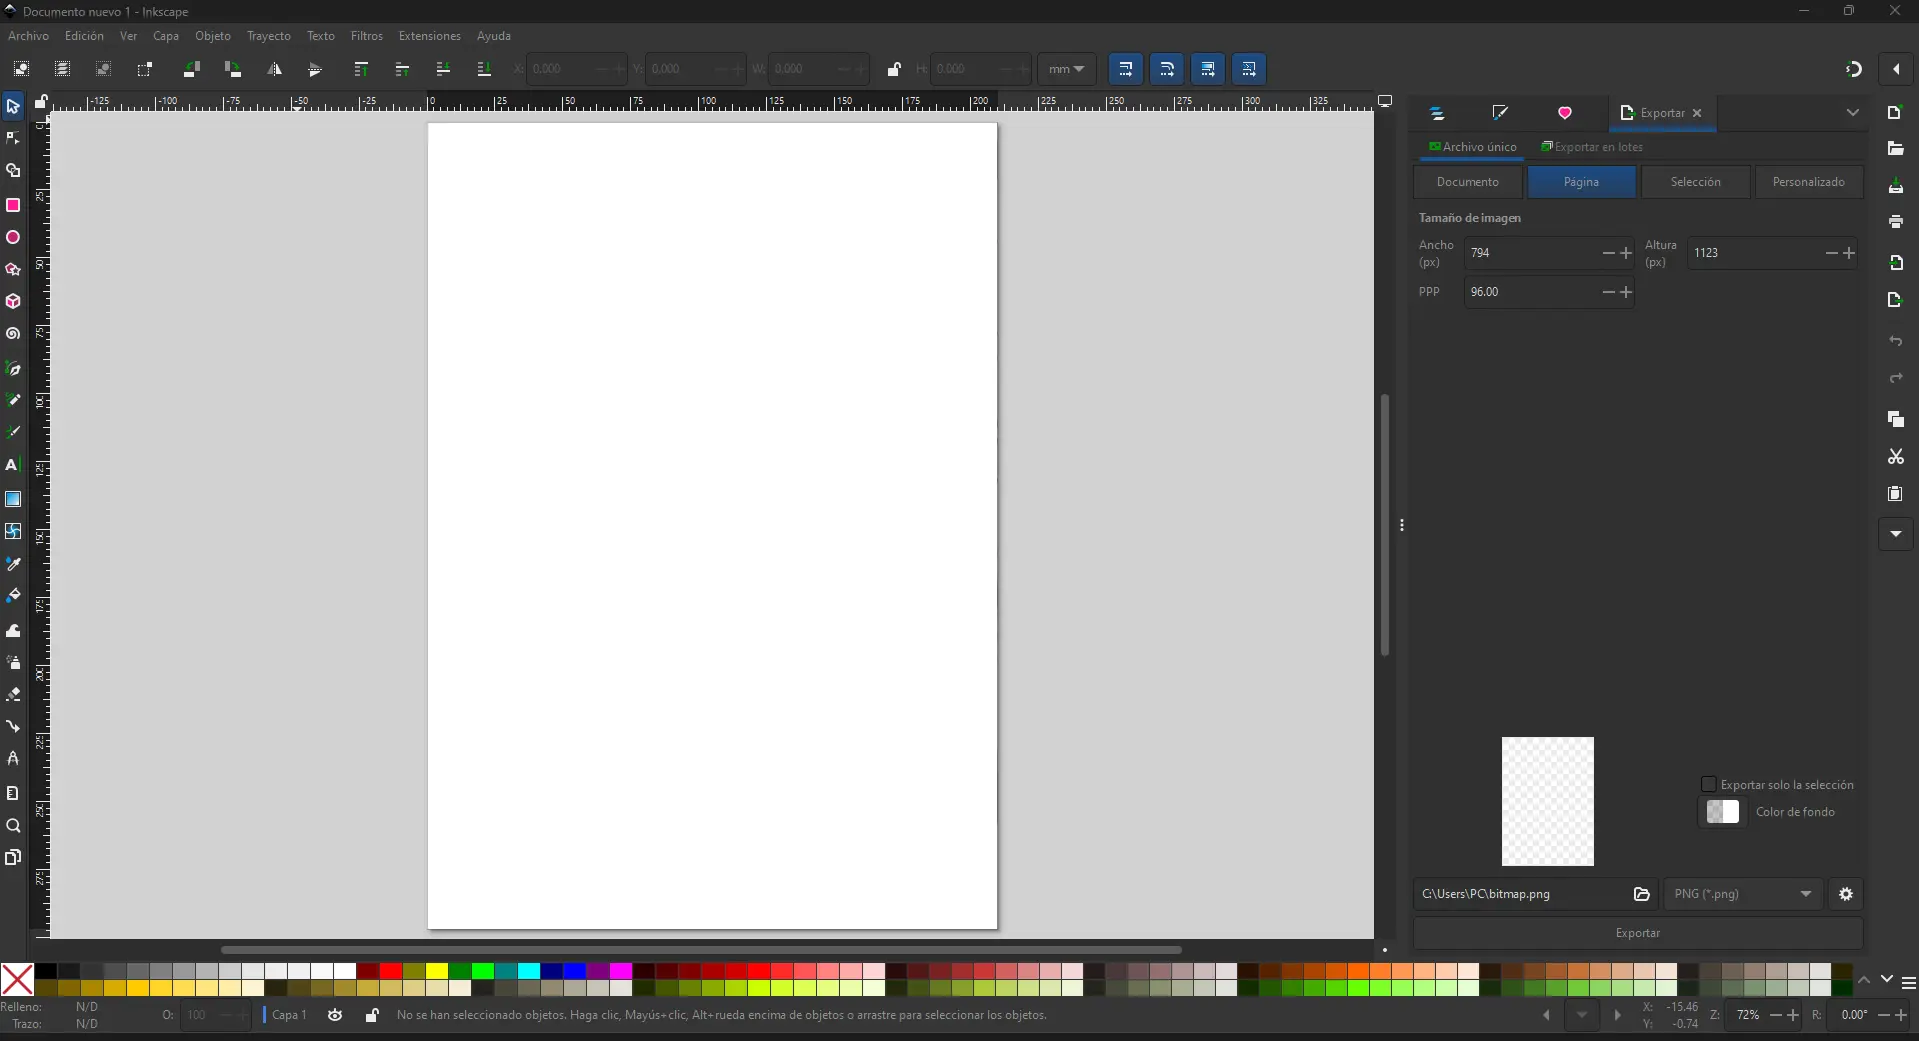Open export settings with the gear icon
Screen dimensions: 1919x1041
[x=1846, y=894]
